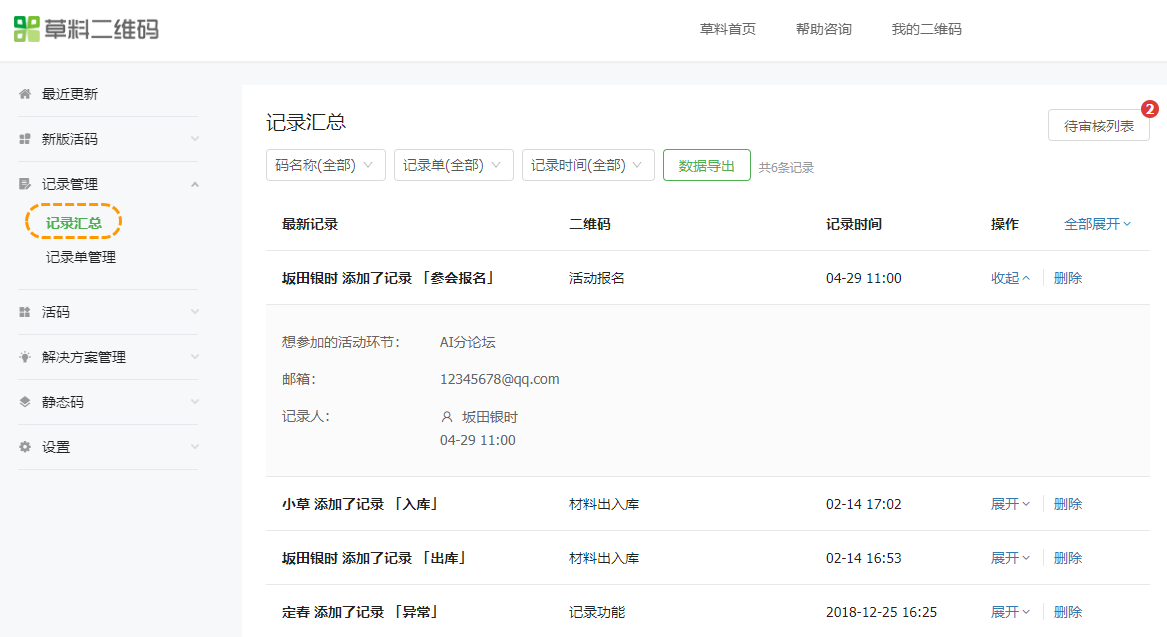
Task: Click the 设置 gear icon
Action: tap(25, 447)
